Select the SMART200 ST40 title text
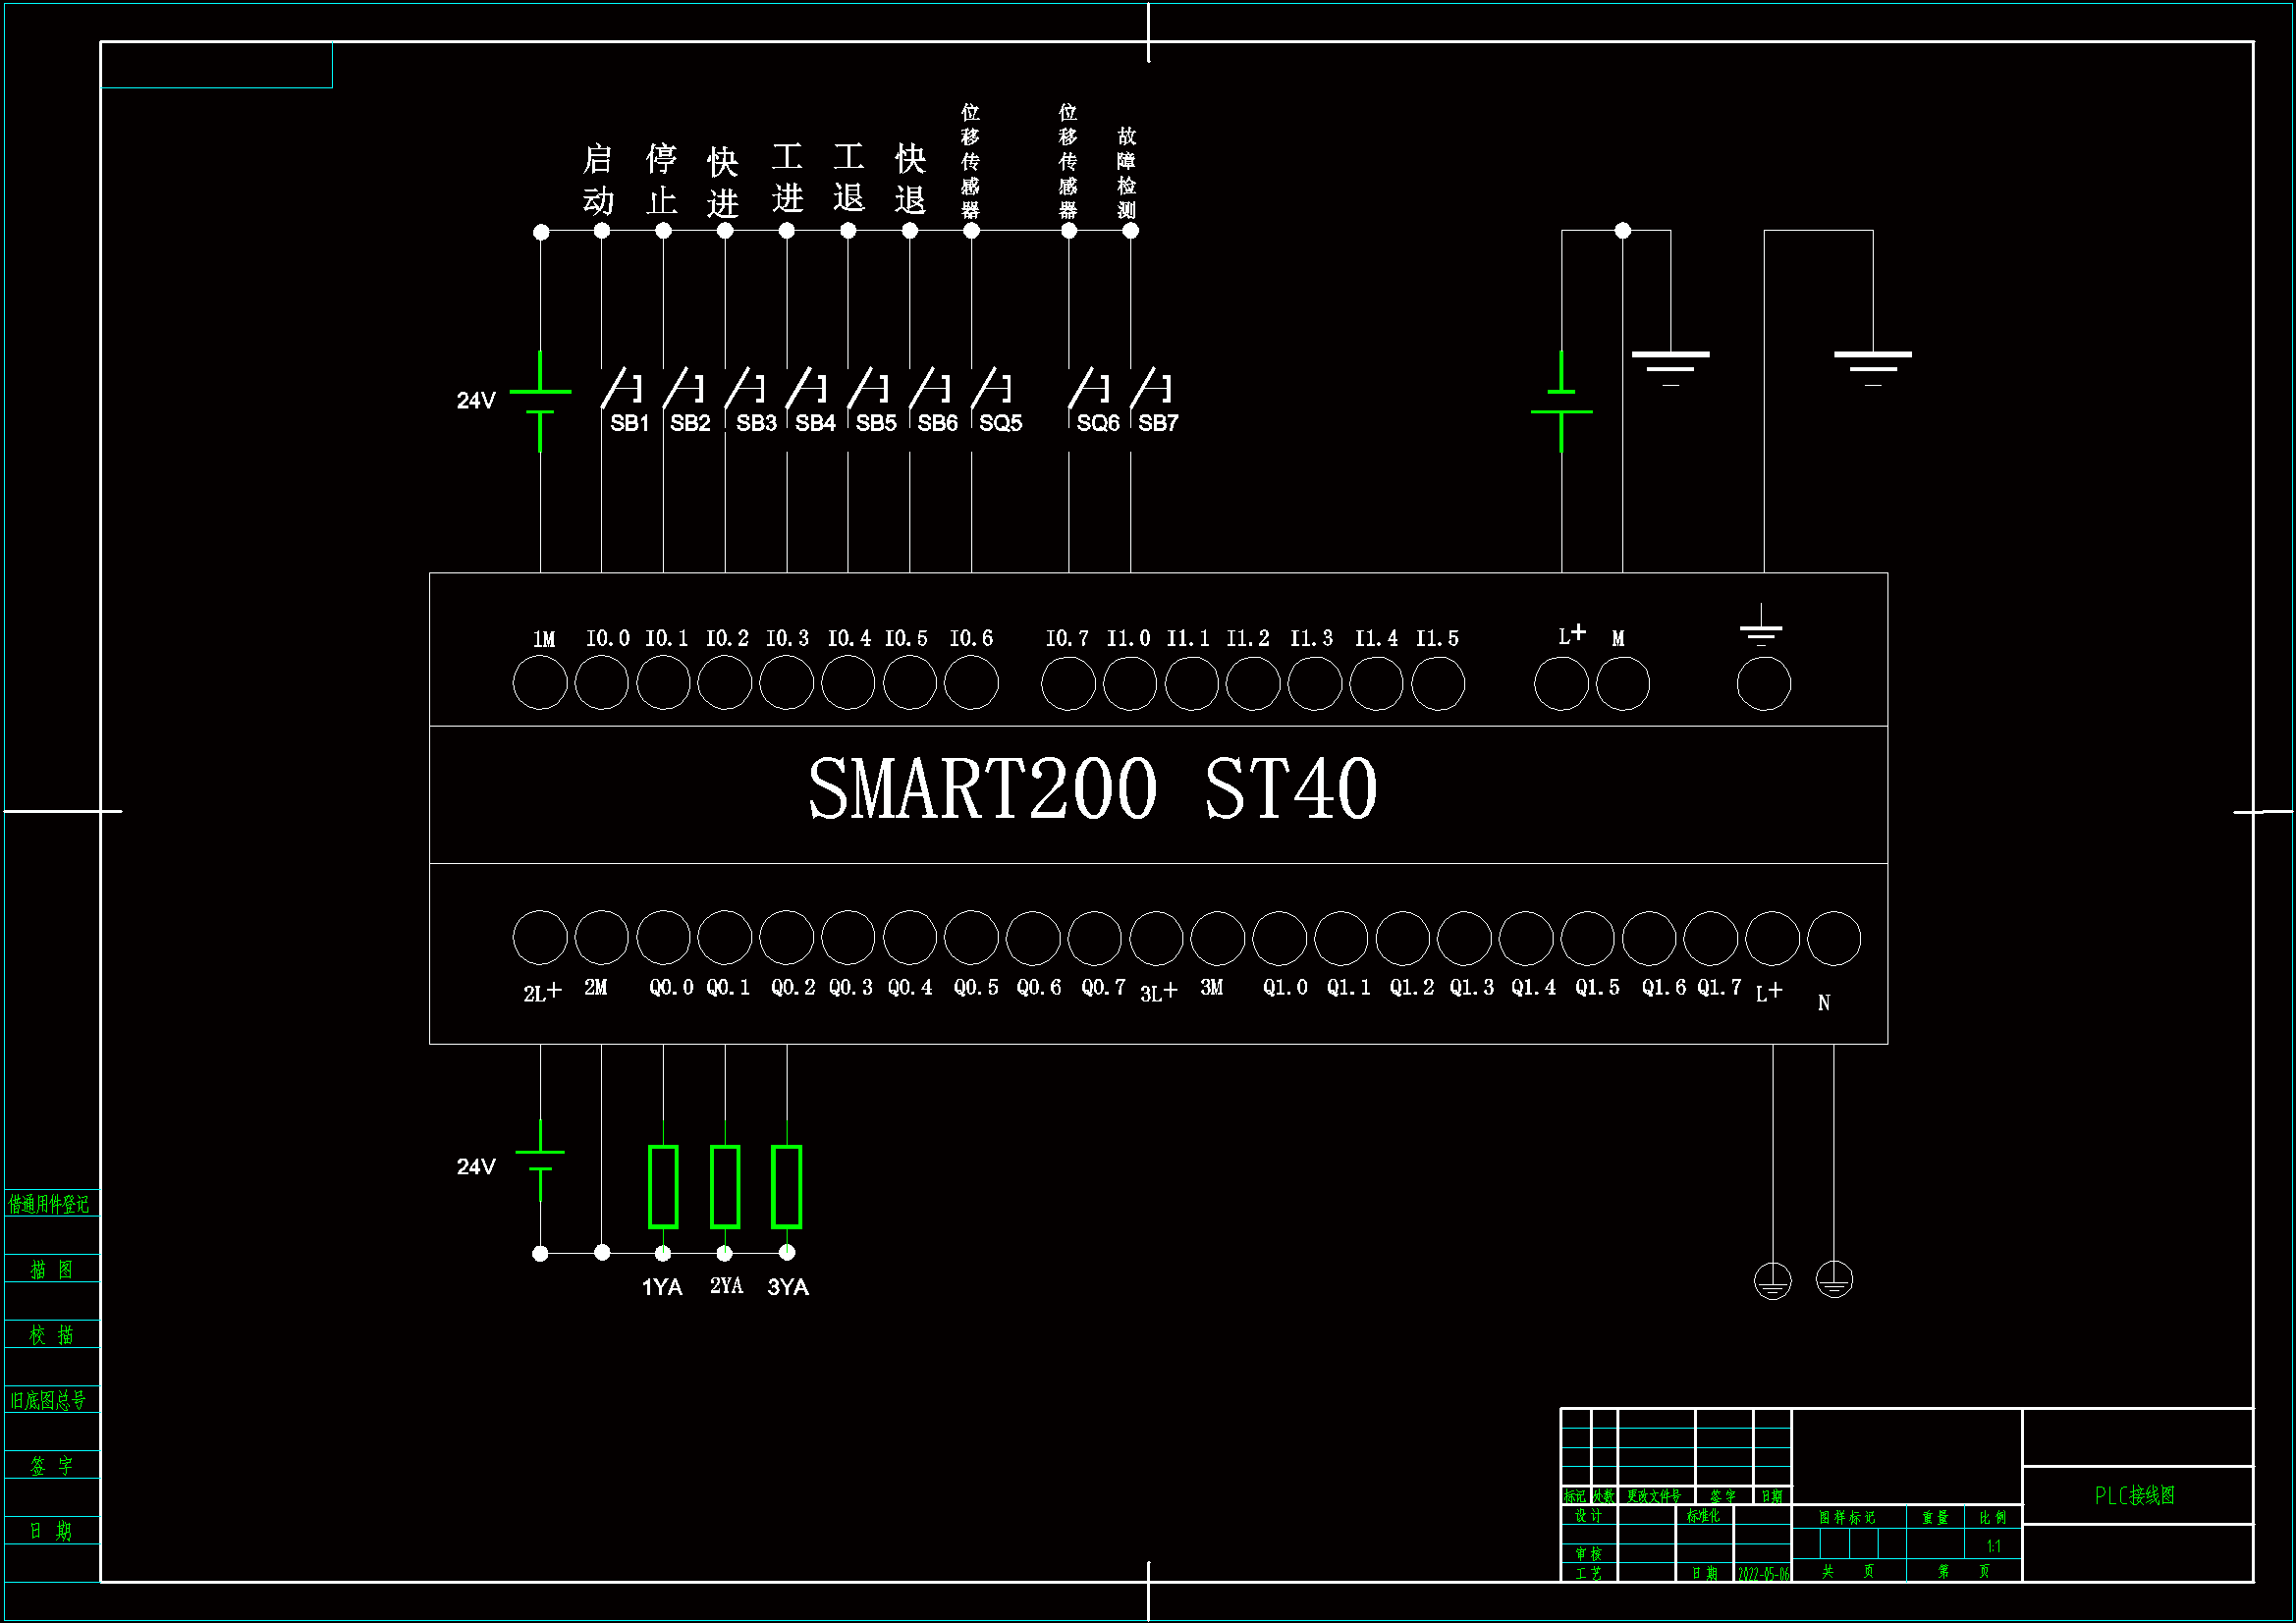The height and width of the screenshot is (1623, 2296). pyautogui.click(x=1093, y=789)
